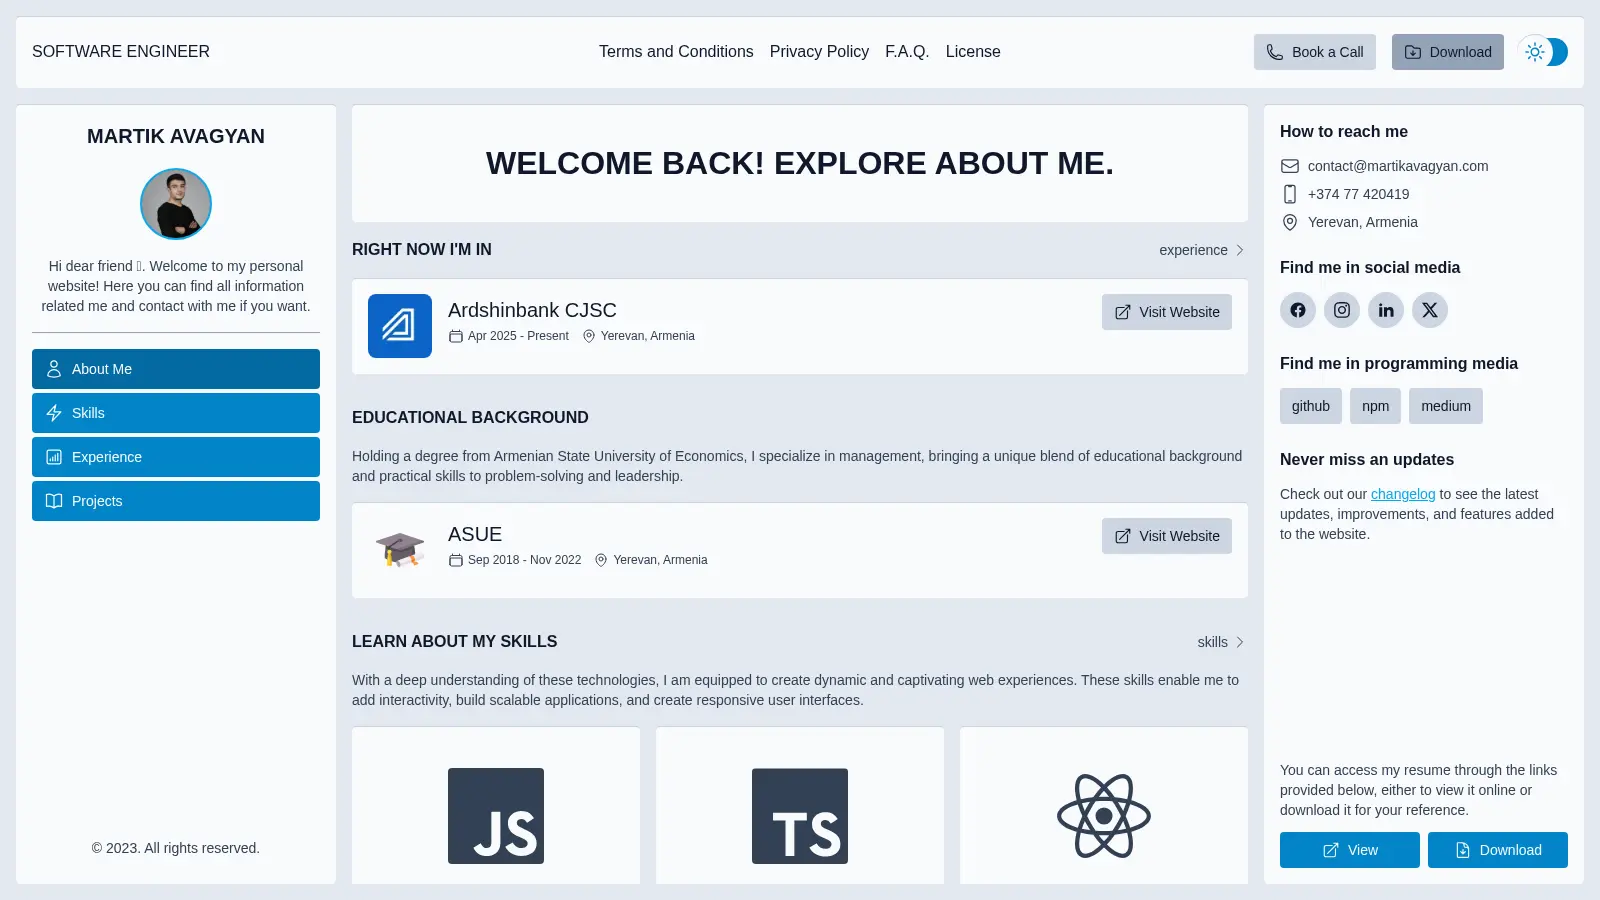The height and width of the screenshot is (900, 1600).
Task: Open the Skills sidebar tab
Action: tap(176, 413)
